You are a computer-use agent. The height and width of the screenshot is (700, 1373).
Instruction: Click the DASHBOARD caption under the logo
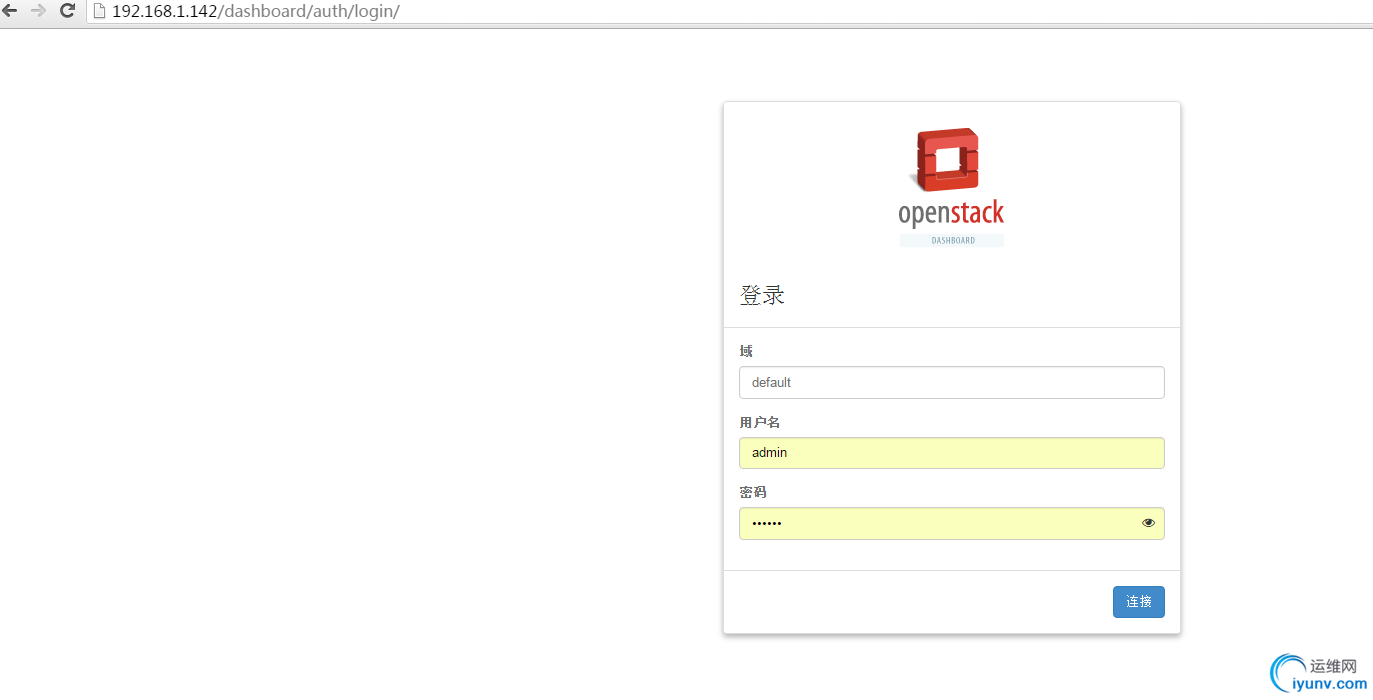[952, 241]
